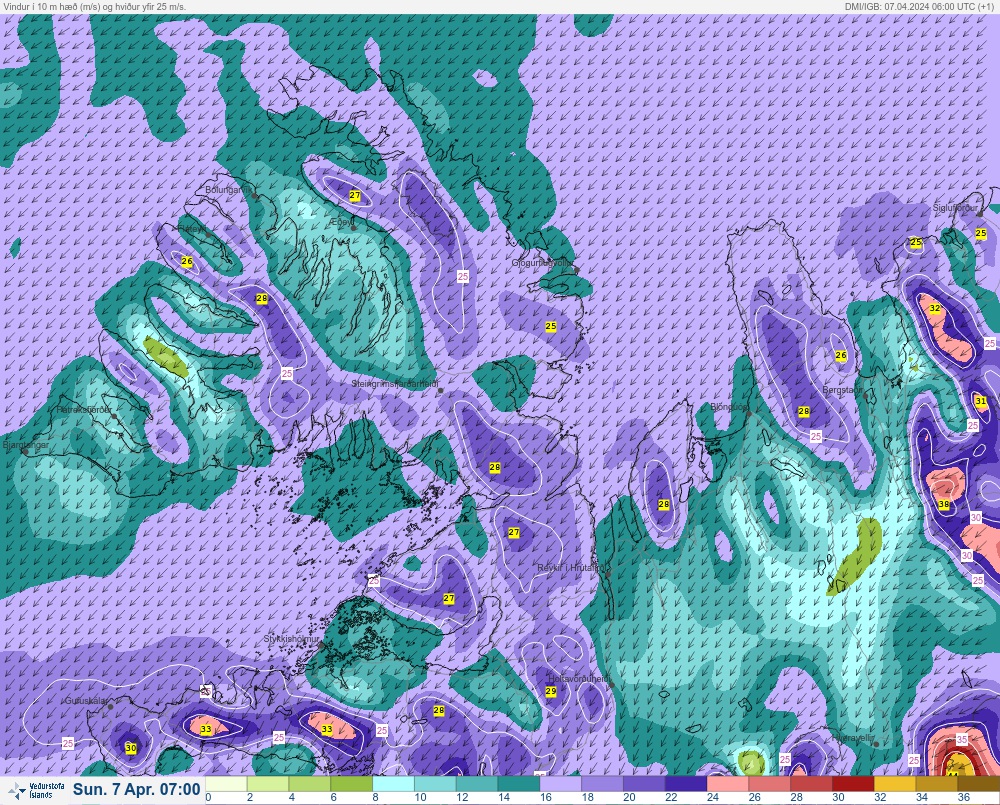
Task: Click the Steingrímsfjarðarheiði label
Action: point(395,384)
